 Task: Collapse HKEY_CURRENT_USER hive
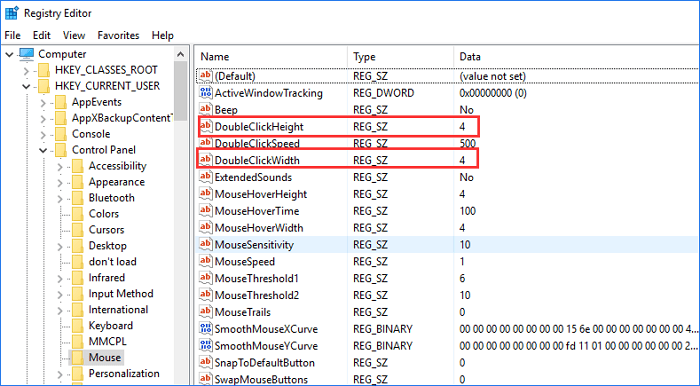pos(26,87)
